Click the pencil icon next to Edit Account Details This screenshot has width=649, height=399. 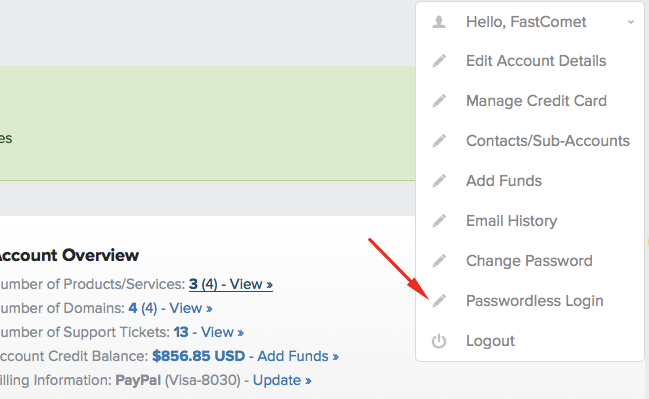click(439, 61)
